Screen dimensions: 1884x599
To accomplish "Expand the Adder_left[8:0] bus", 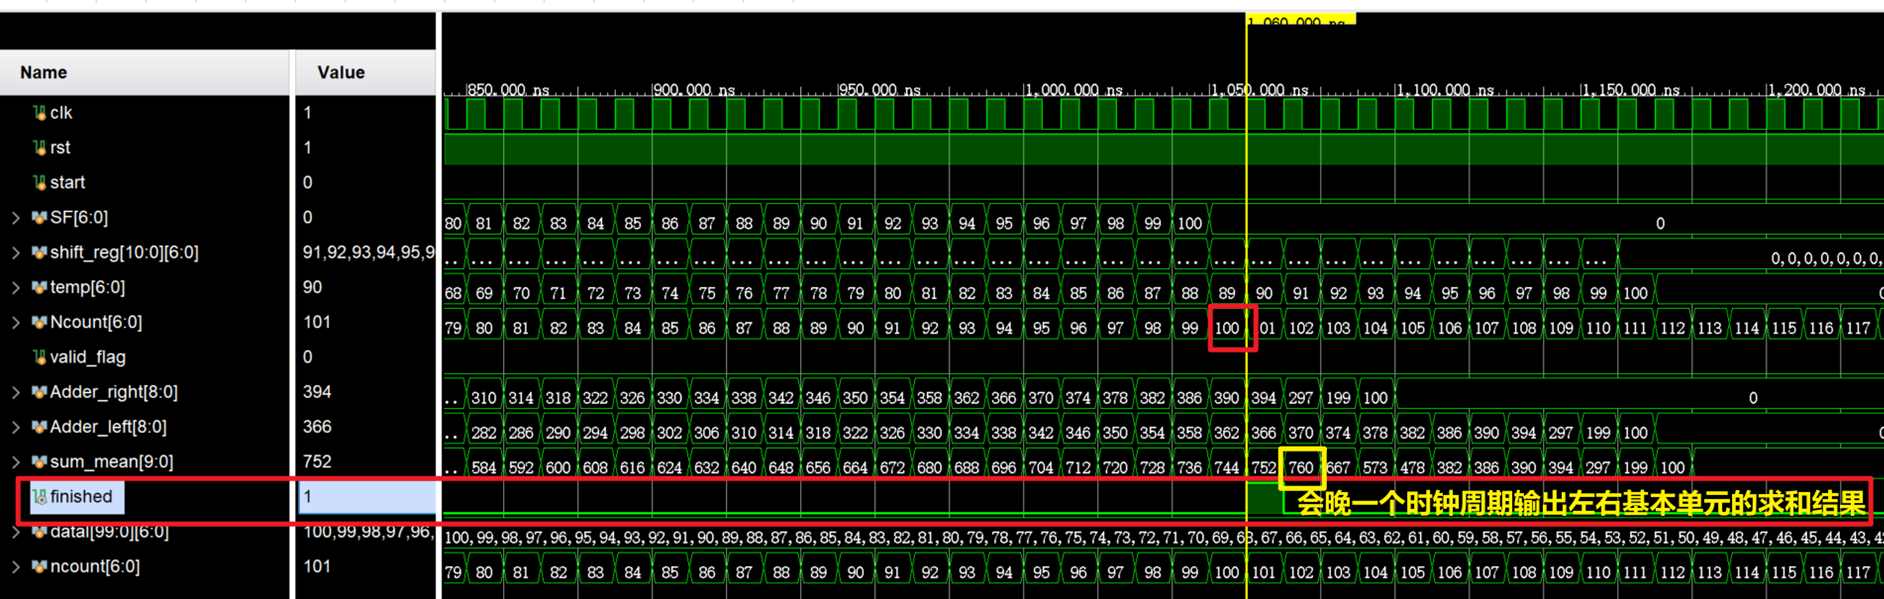I will point(16,427).
